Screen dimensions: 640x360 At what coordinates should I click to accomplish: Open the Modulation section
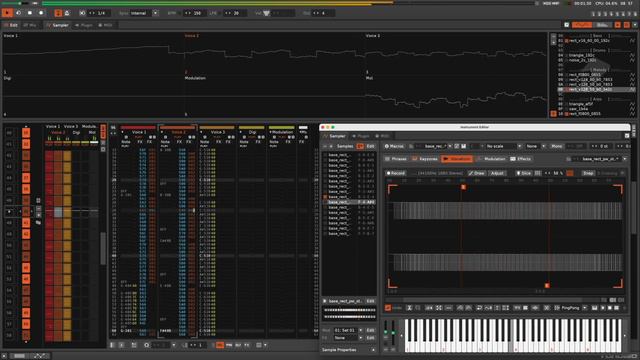click(491, 159)
